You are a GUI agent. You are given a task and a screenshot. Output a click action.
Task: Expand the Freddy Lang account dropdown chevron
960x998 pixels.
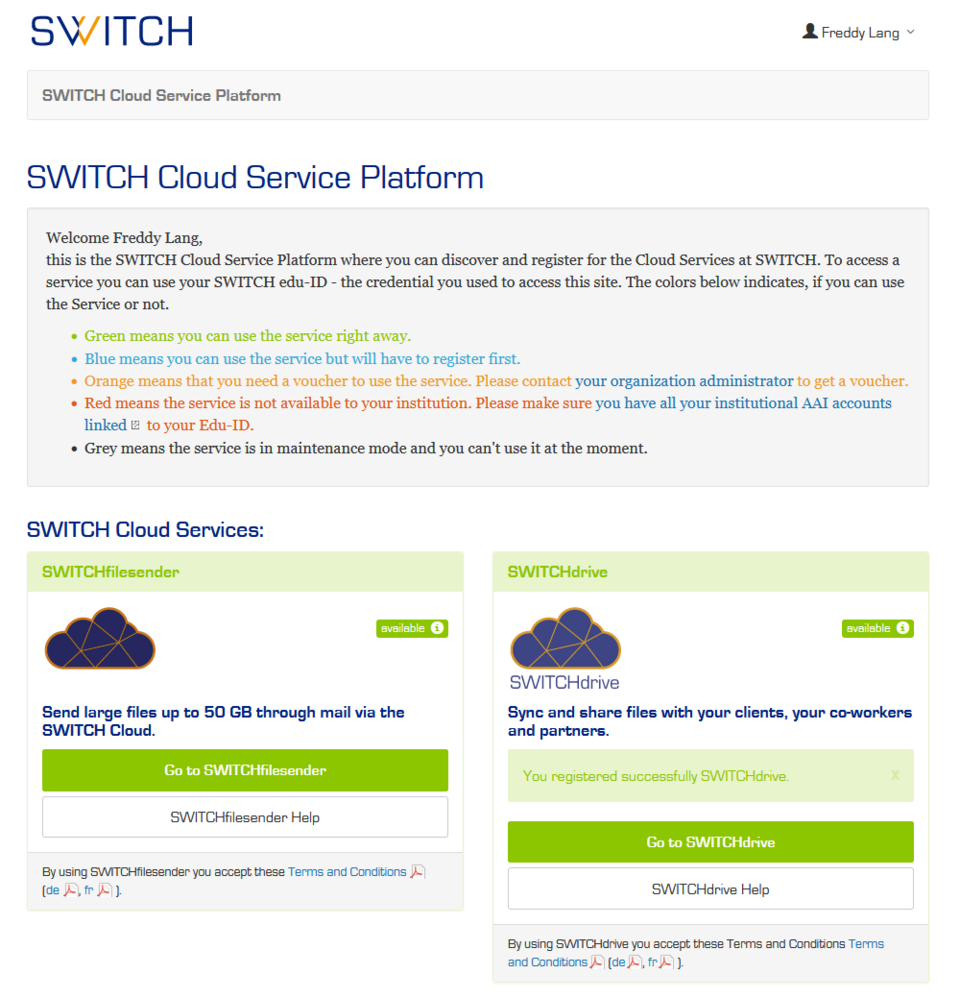pyautogui.click(x=910, y=32)
